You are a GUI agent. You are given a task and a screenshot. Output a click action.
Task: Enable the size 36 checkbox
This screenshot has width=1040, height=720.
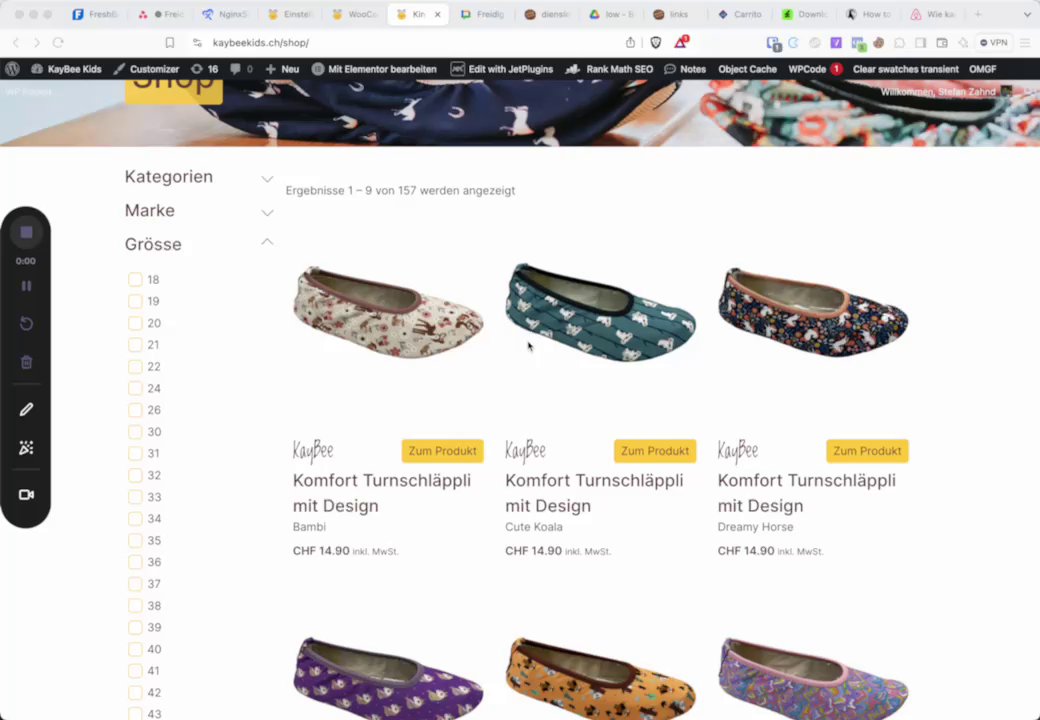pyautogui.click(x=135, y=562)
